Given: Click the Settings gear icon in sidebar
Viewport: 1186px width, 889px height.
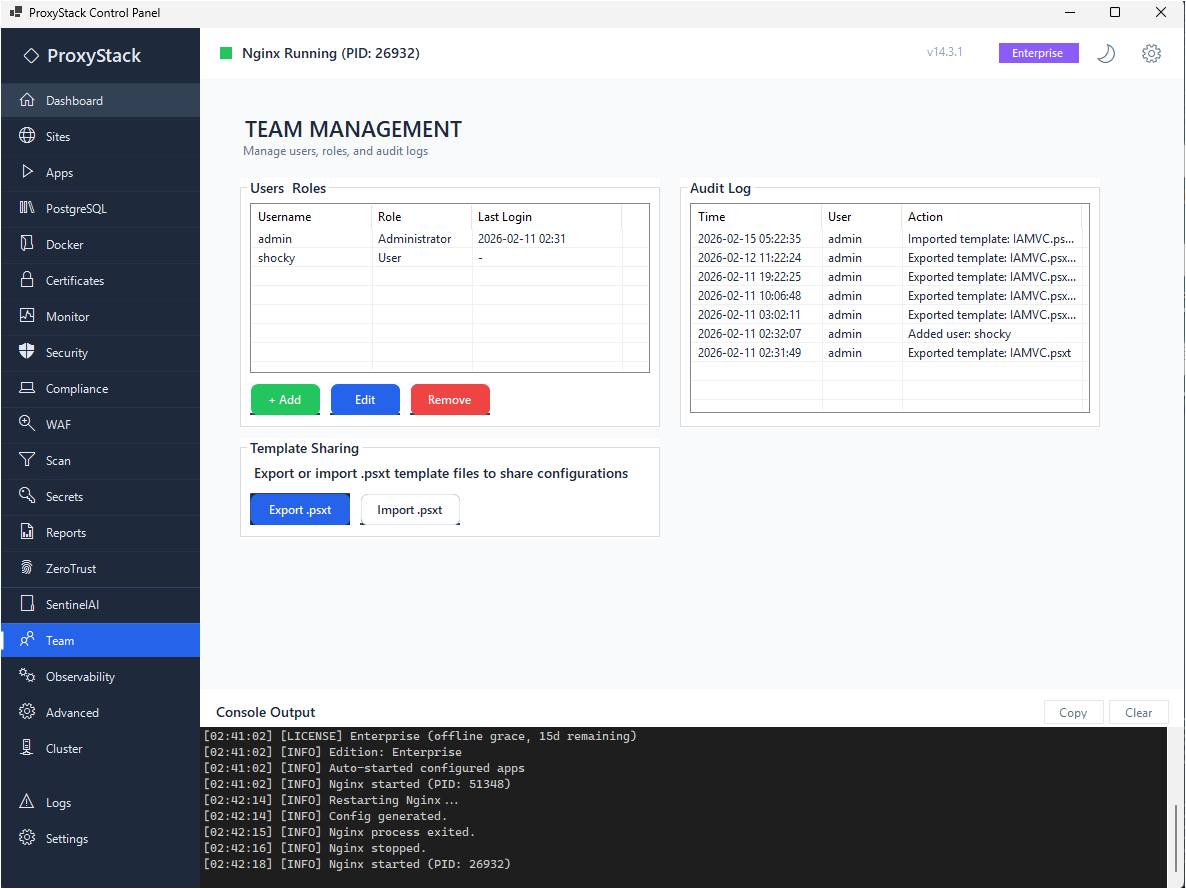Looking at the screenshot, I should click(27, 838).
